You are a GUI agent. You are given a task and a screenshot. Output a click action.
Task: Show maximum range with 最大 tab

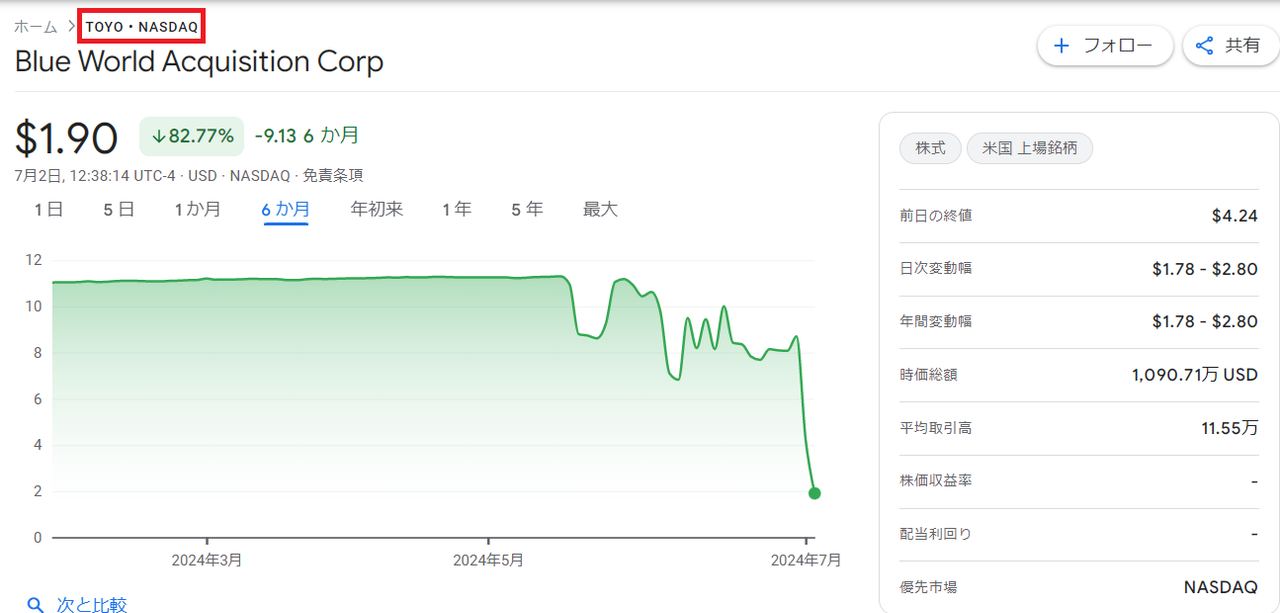point(600,209)
